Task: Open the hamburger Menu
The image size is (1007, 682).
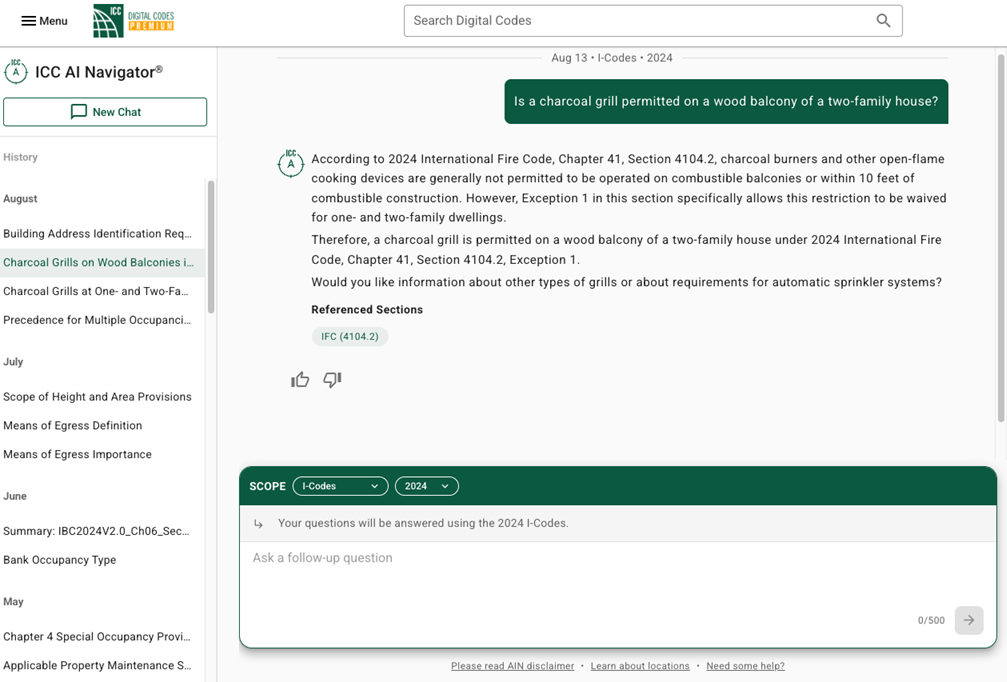Action: tap(44, 21)
